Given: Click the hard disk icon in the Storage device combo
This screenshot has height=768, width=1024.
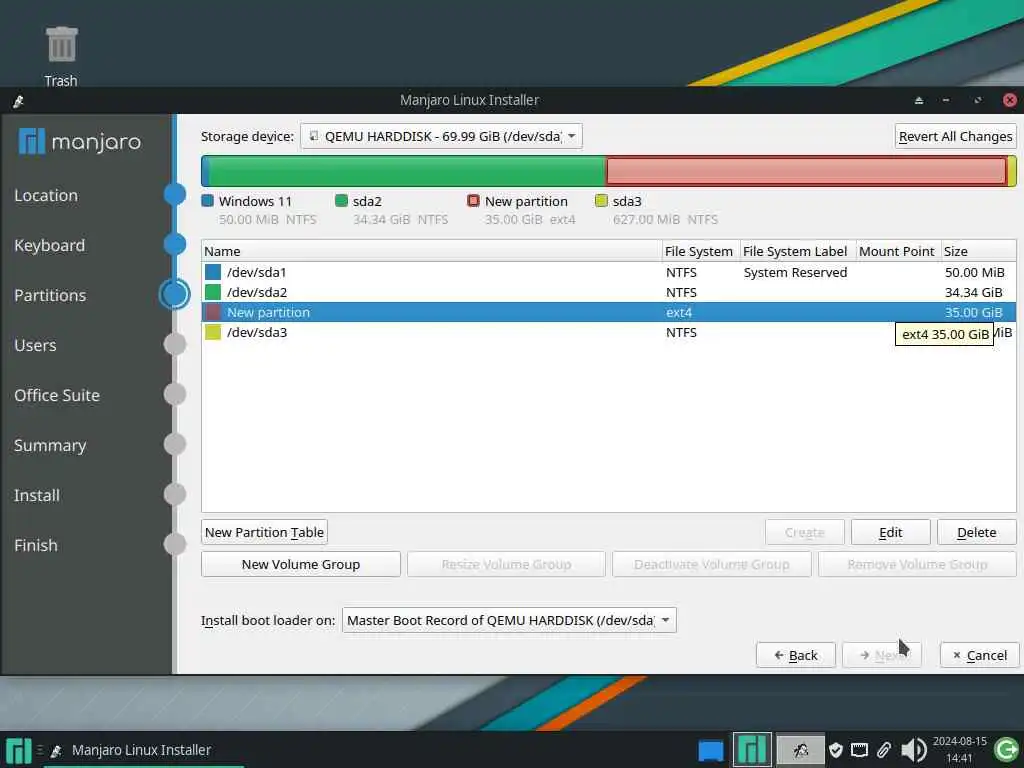Looking at the screenshot, I should click(313, 136).
